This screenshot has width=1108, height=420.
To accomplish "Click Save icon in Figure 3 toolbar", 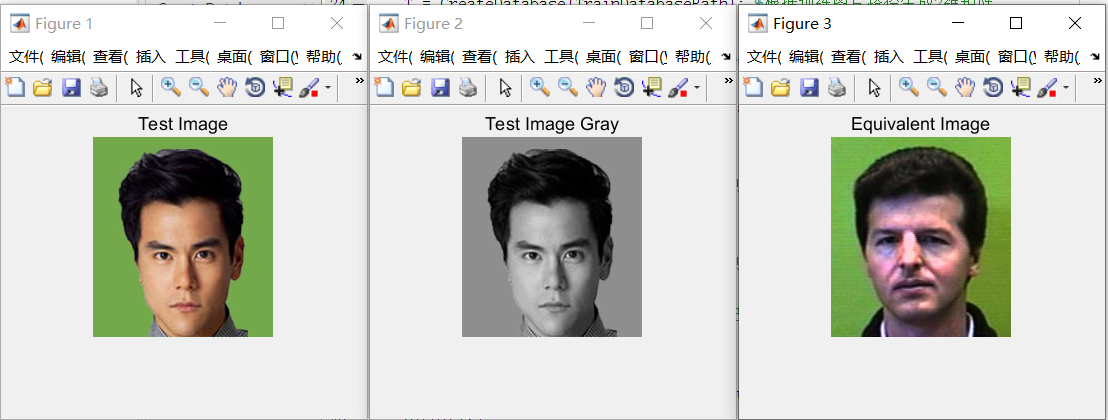I will pos(809,88).
